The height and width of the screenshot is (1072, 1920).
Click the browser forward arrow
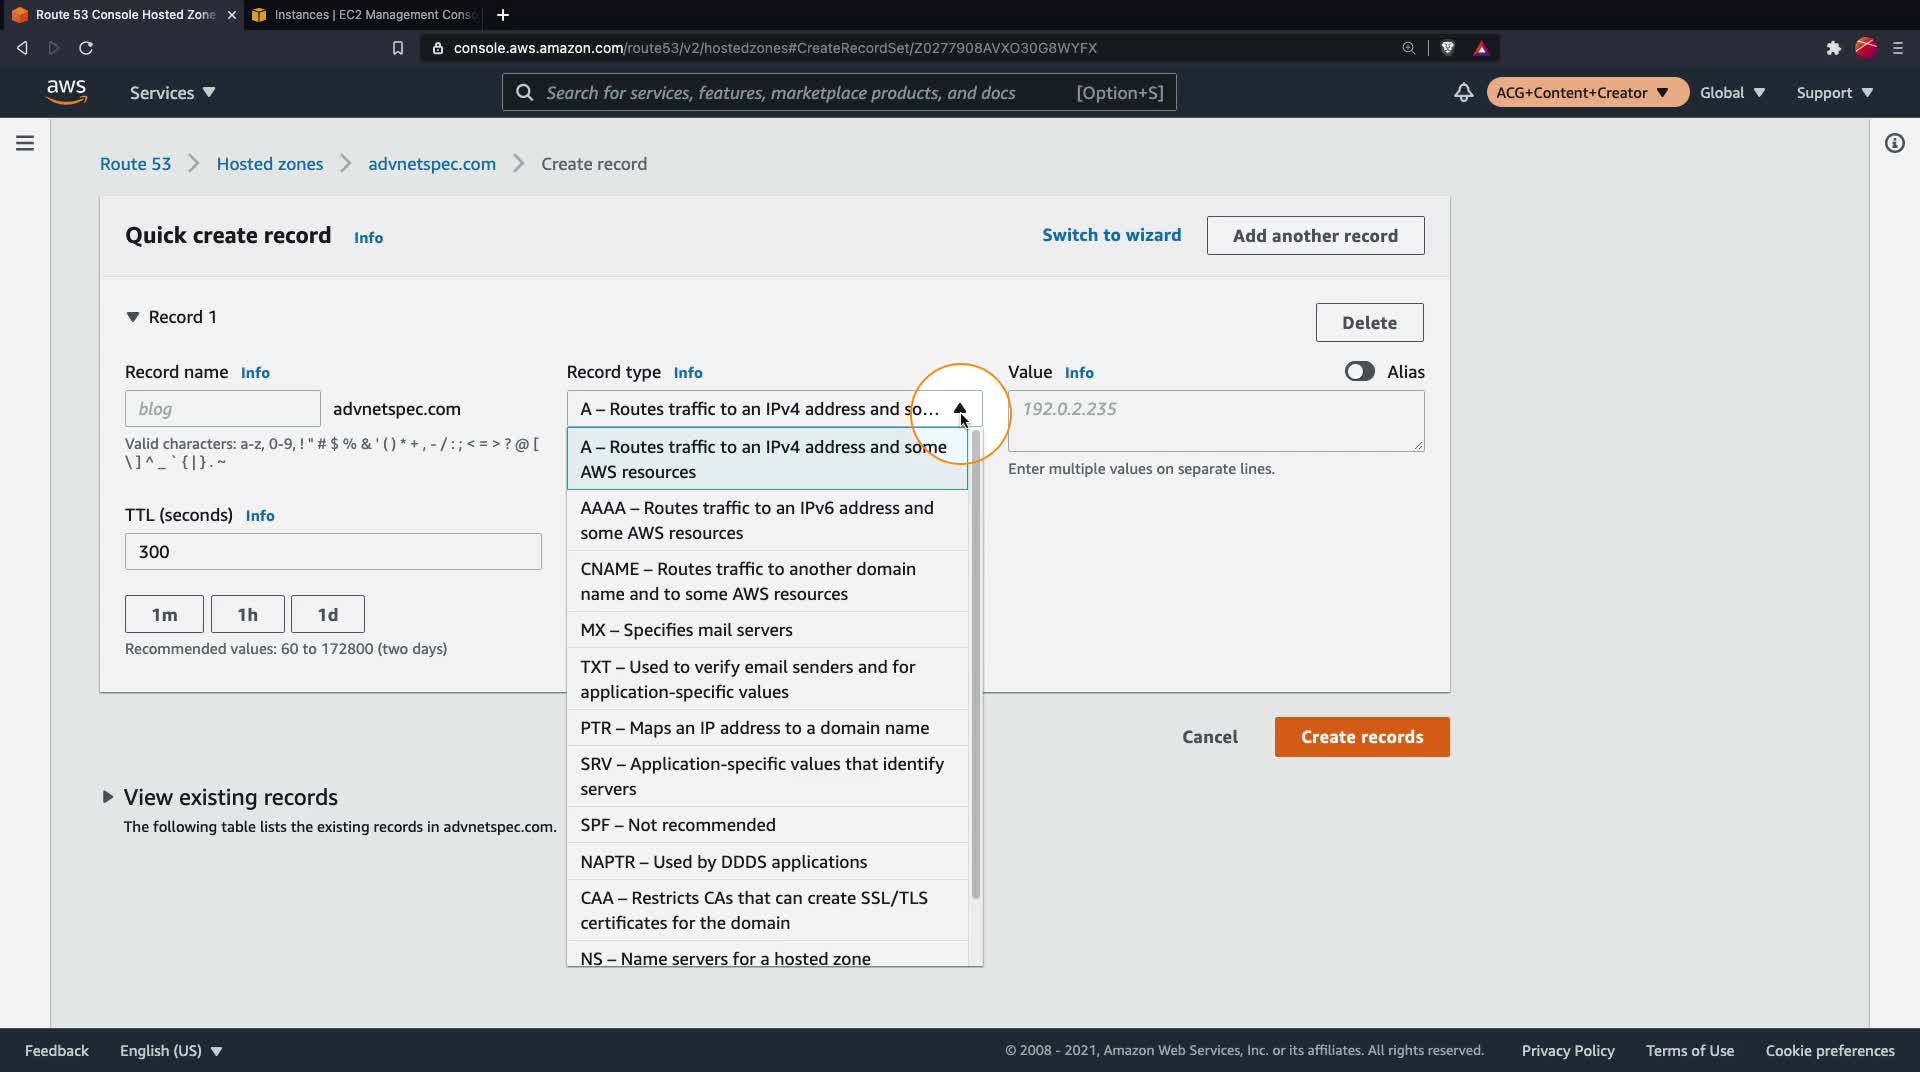click(54, 48)
